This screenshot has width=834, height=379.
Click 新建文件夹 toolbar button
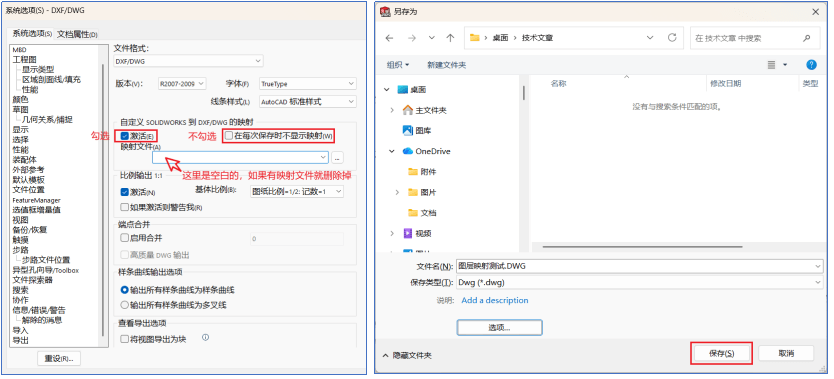coord(446,65)
